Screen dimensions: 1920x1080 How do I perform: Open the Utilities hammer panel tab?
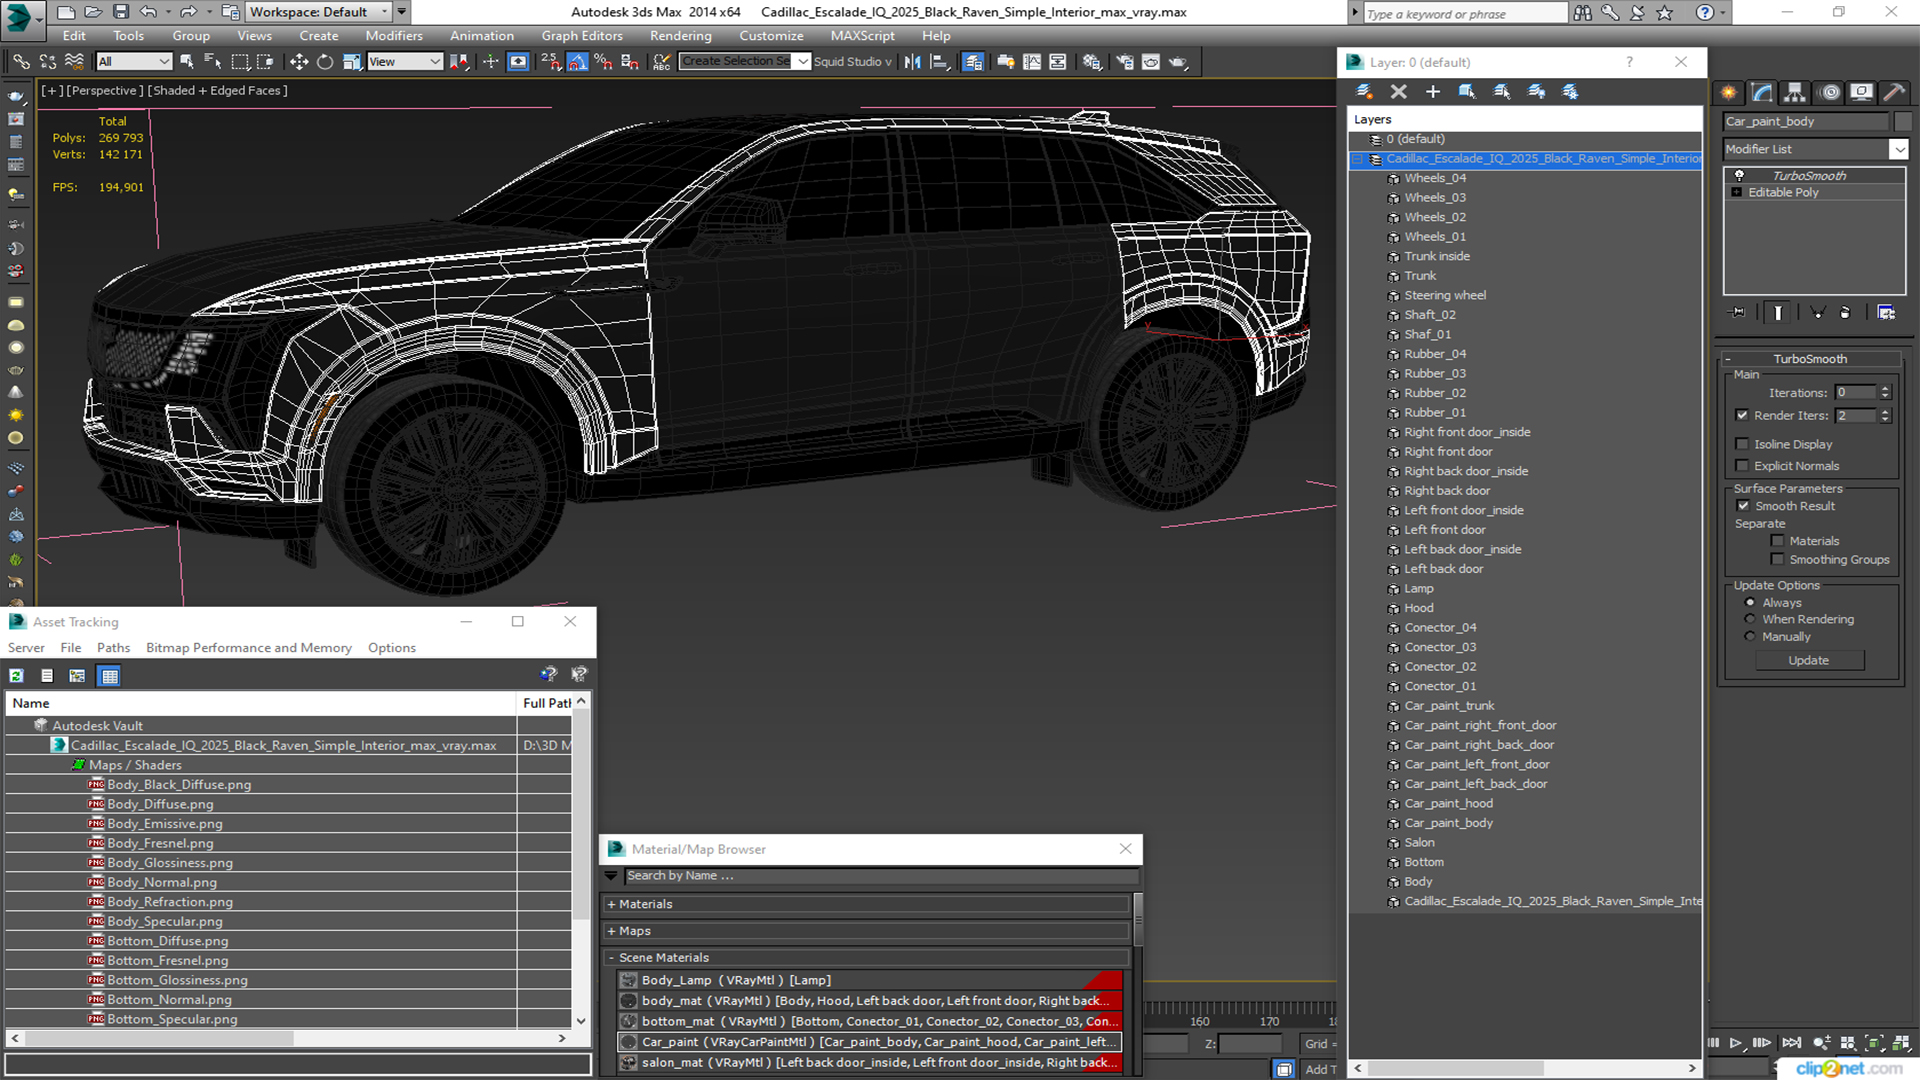pyautogui.click(x=1893, y=92)
